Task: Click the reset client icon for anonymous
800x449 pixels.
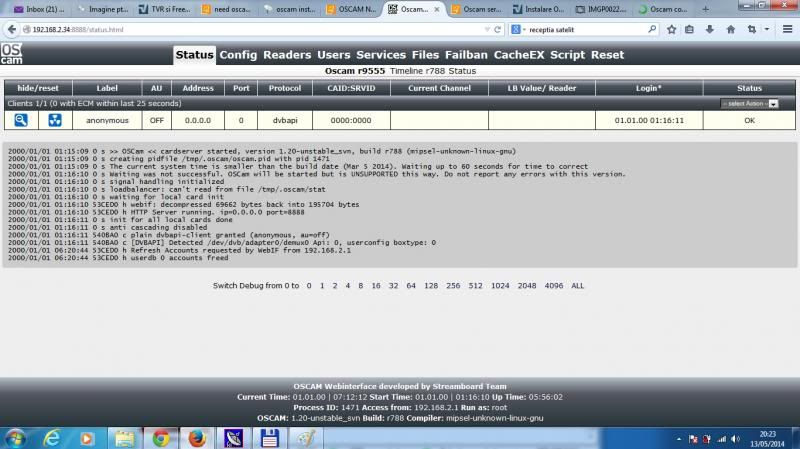Action: coord(55,121)
